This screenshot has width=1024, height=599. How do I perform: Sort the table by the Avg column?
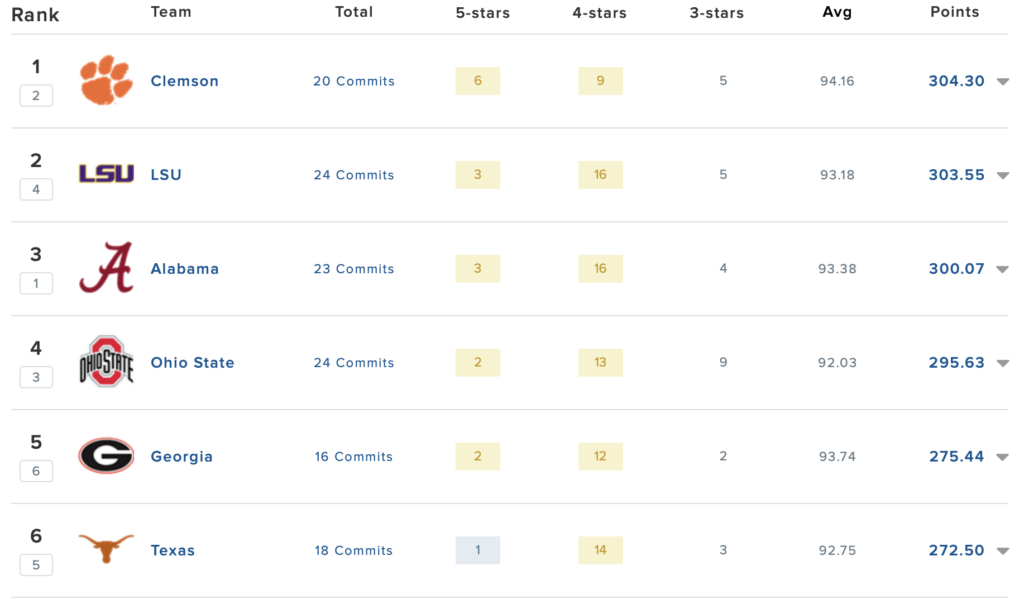pos(837,12)
